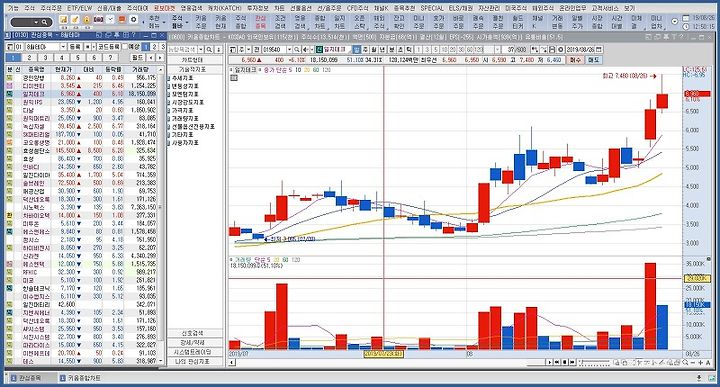Click the calendar icon by date 15/08/26 top right
720x387 pixels.
coord(686,17)
